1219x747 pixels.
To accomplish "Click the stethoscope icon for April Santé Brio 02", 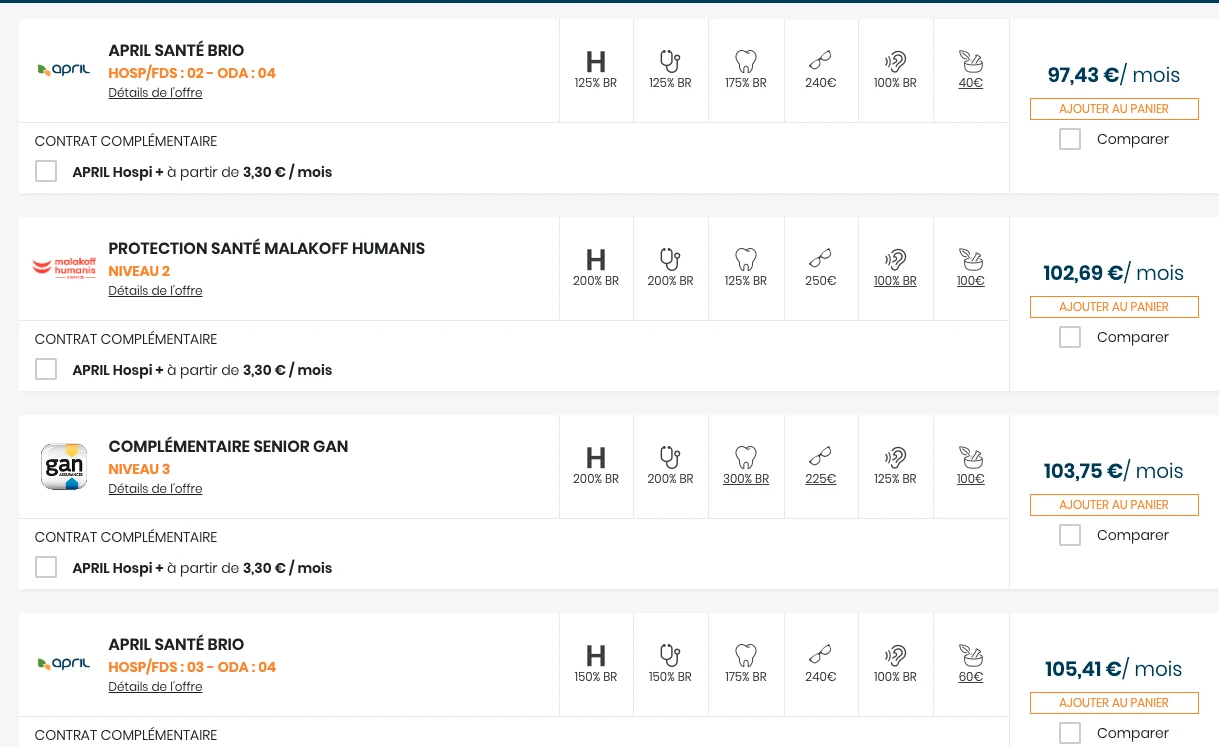I will (670, 61).
